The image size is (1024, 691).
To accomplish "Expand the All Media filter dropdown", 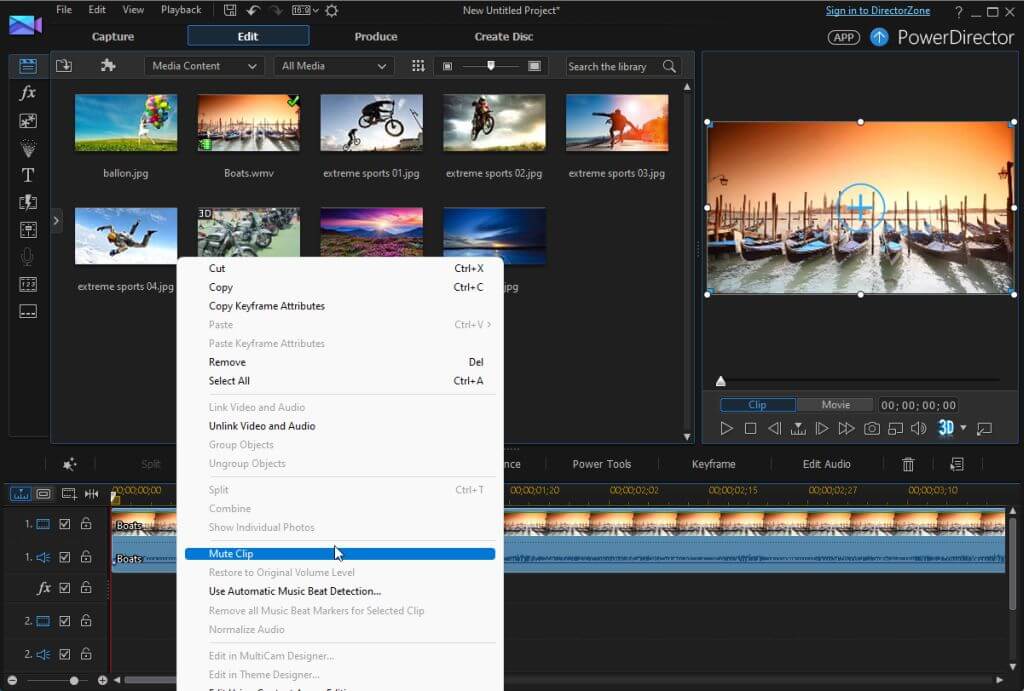I will pos(333,66).
